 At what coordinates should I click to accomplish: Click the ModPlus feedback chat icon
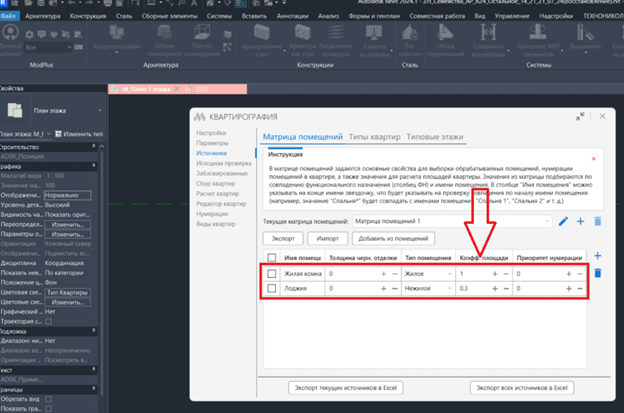(41, 35)
